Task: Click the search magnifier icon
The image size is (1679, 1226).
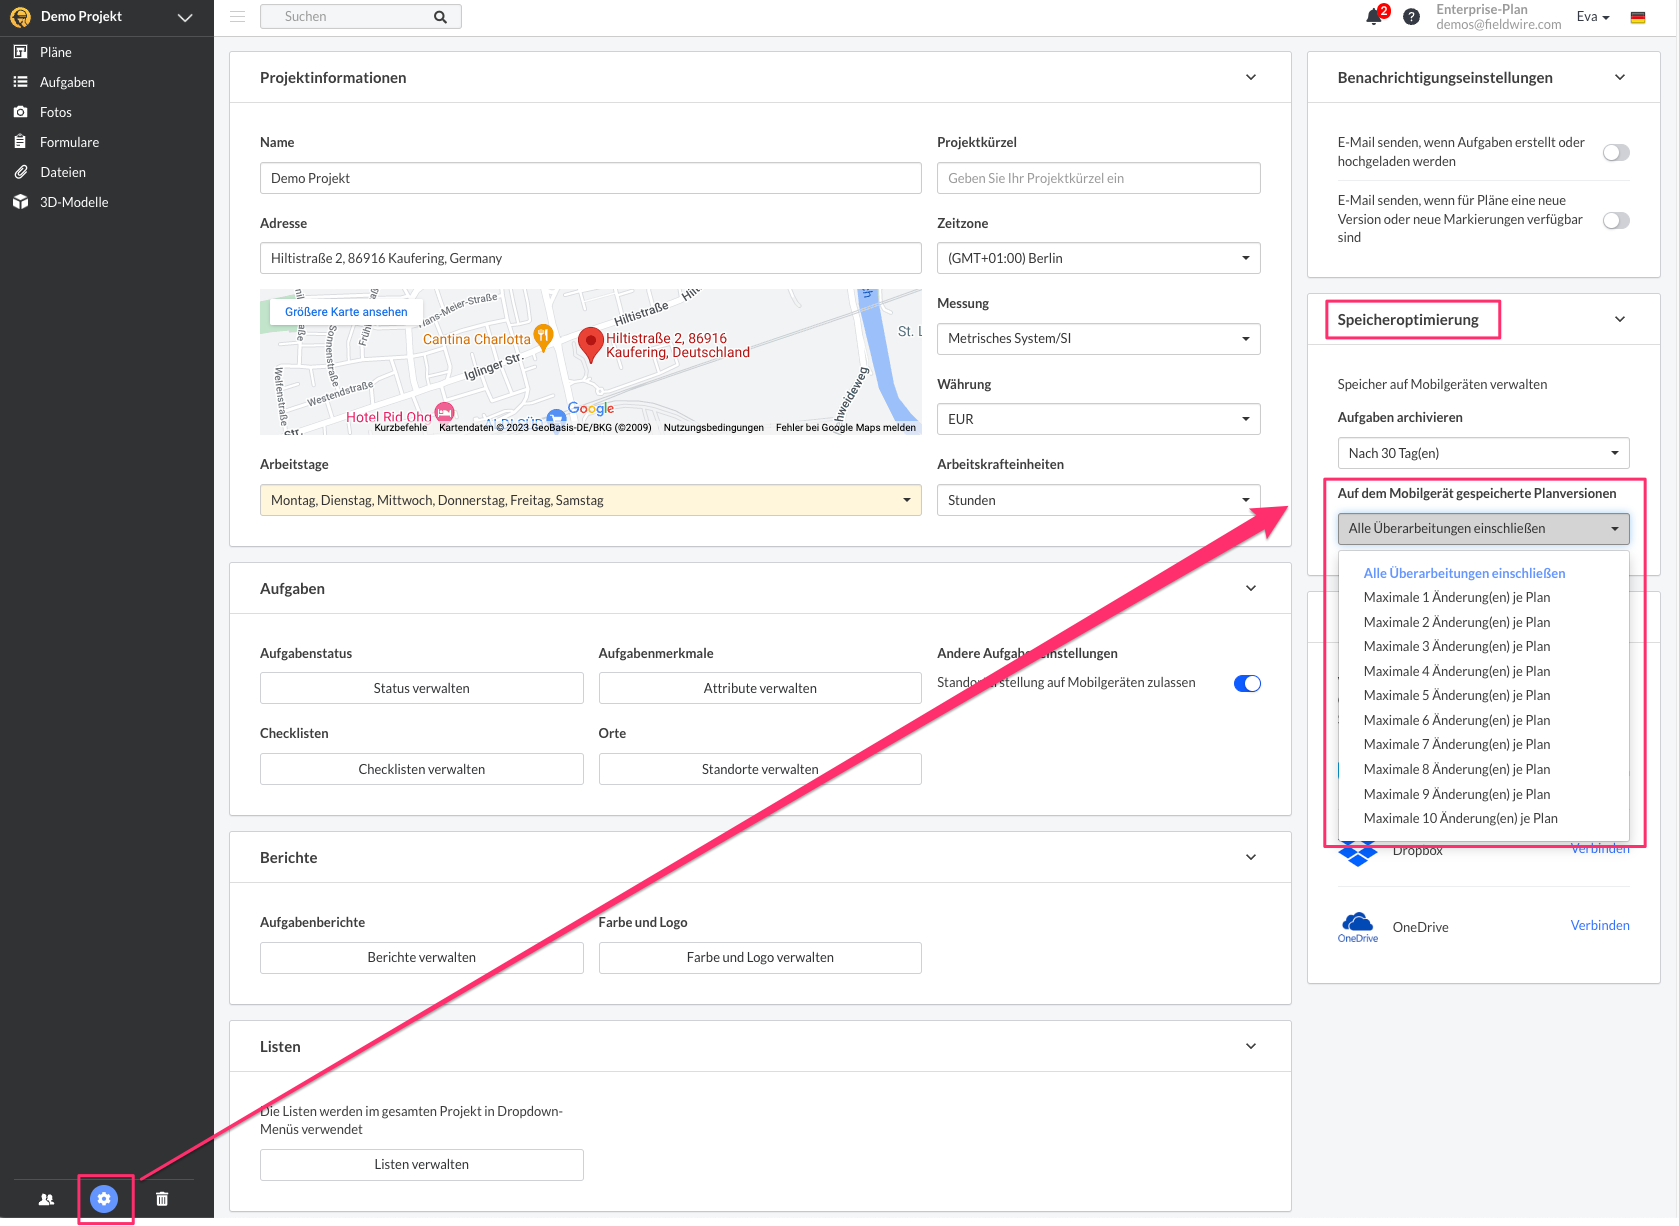Action: (440, 17)
